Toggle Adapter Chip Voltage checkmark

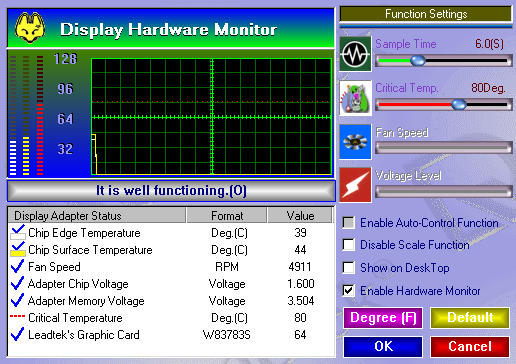[x=17, y=283]
